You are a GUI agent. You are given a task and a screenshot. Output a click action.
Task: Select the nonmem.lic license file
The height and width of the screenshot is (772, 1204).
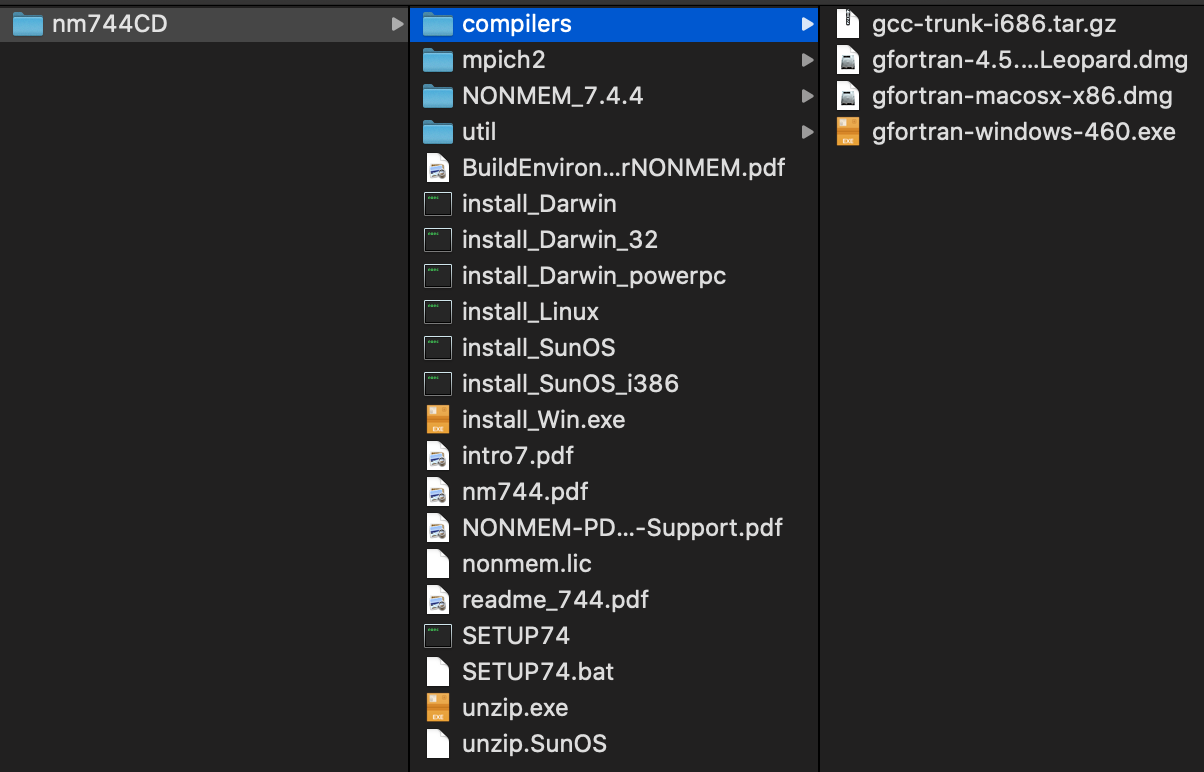pos(526,563)
